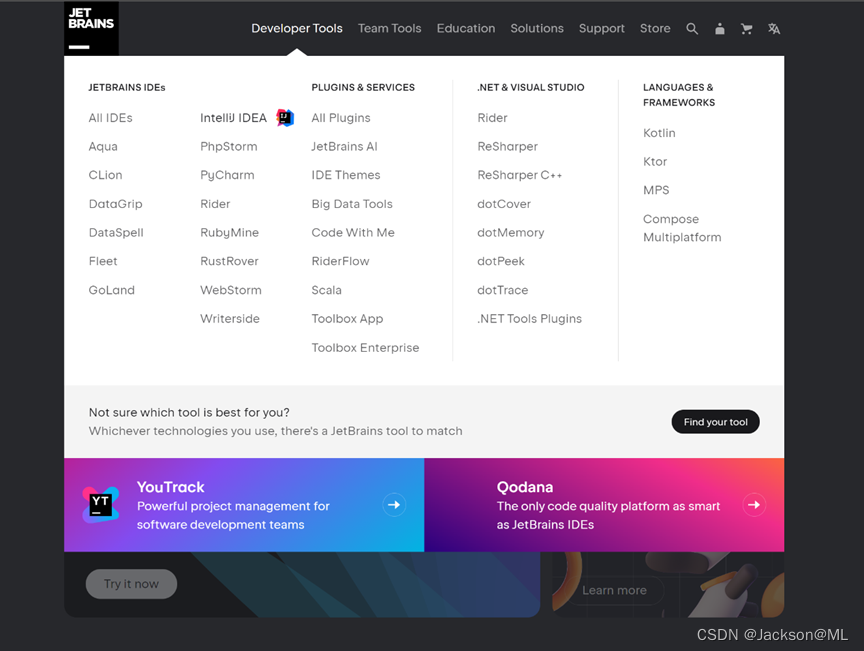864x651 pixels.
Task: Open the dotCover link
Action: point(504,204)
